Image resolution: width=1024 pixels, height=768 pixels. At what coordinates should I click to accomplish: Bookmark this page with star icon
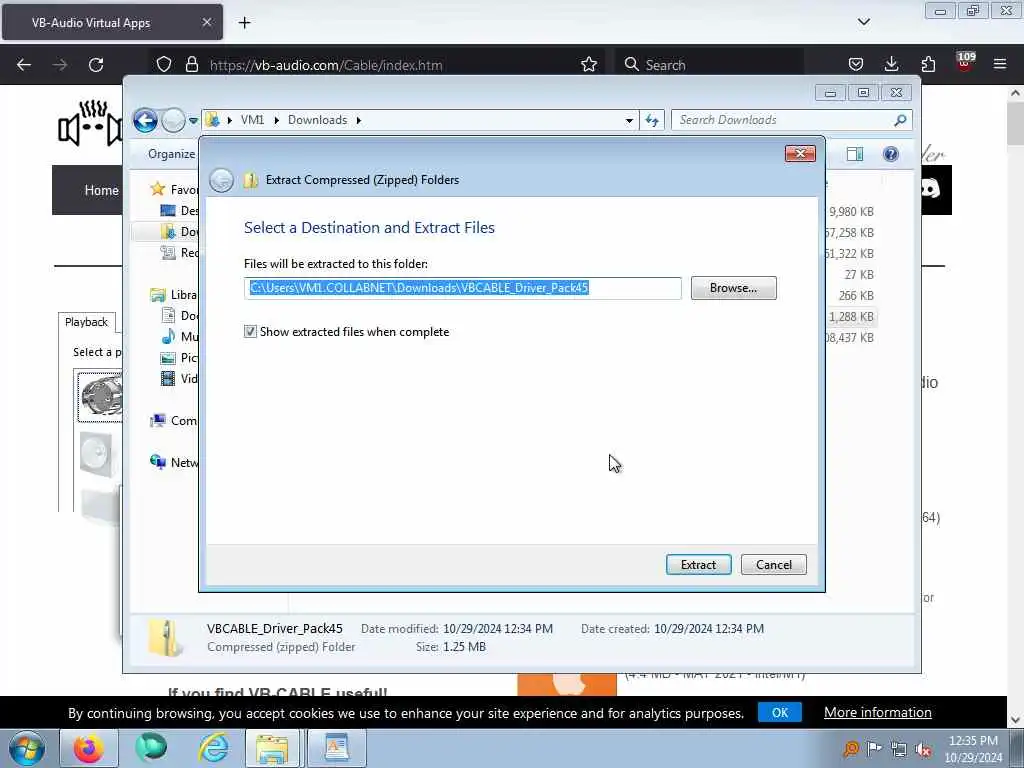[588, 65]
